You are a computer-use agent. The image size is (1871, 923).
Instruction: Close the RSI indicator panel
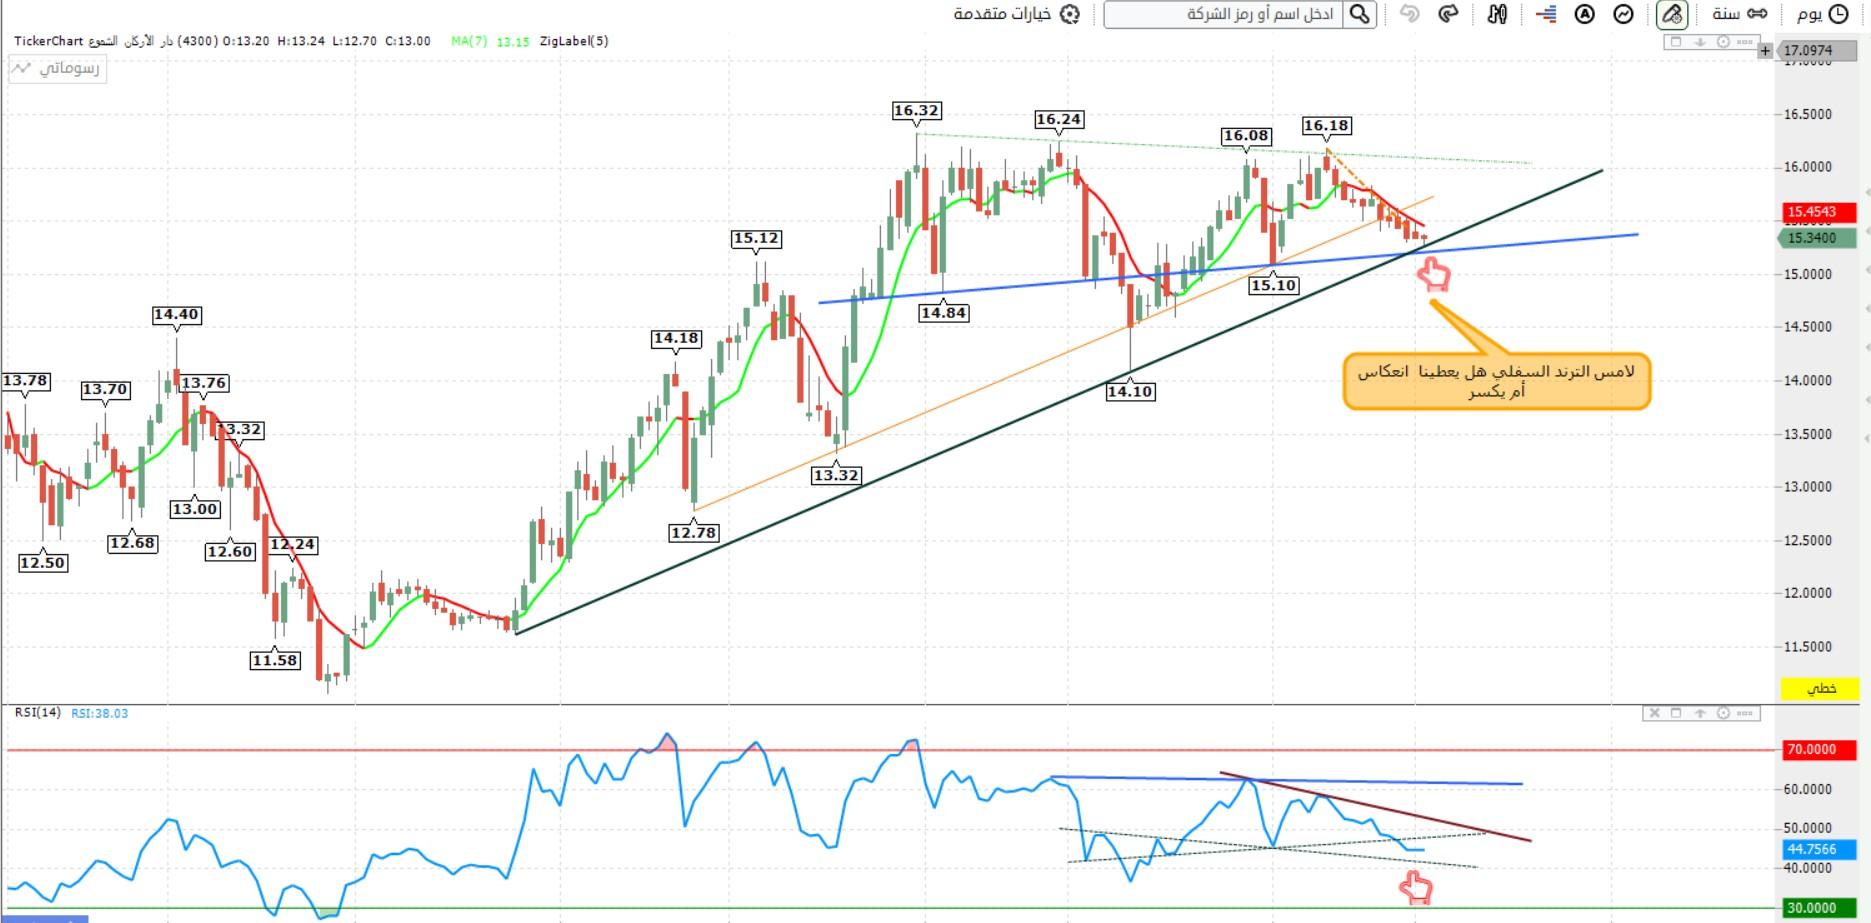[1654, 713]
